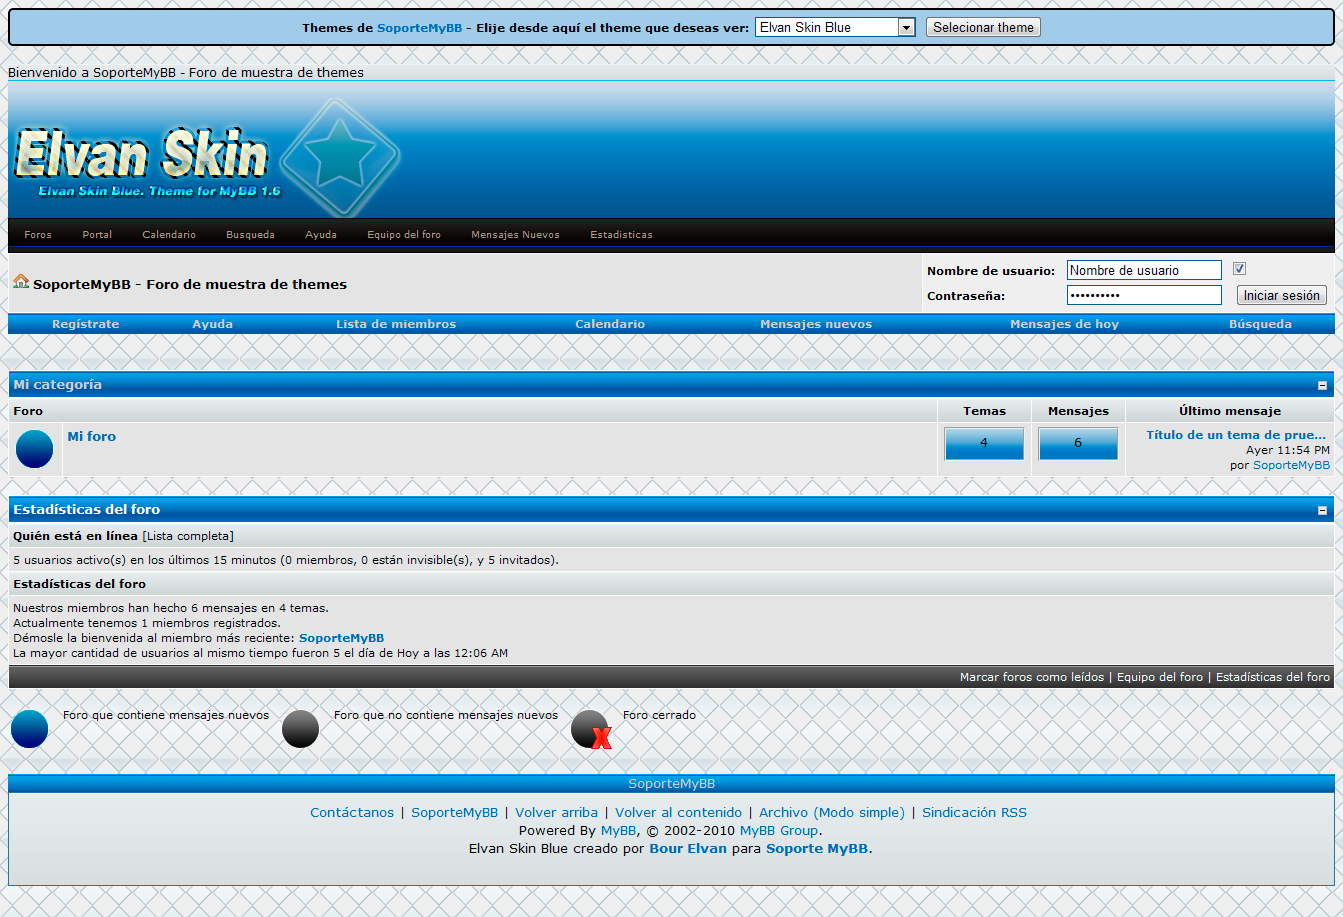Click the Elvan Skin logo banner

[208, 160]
